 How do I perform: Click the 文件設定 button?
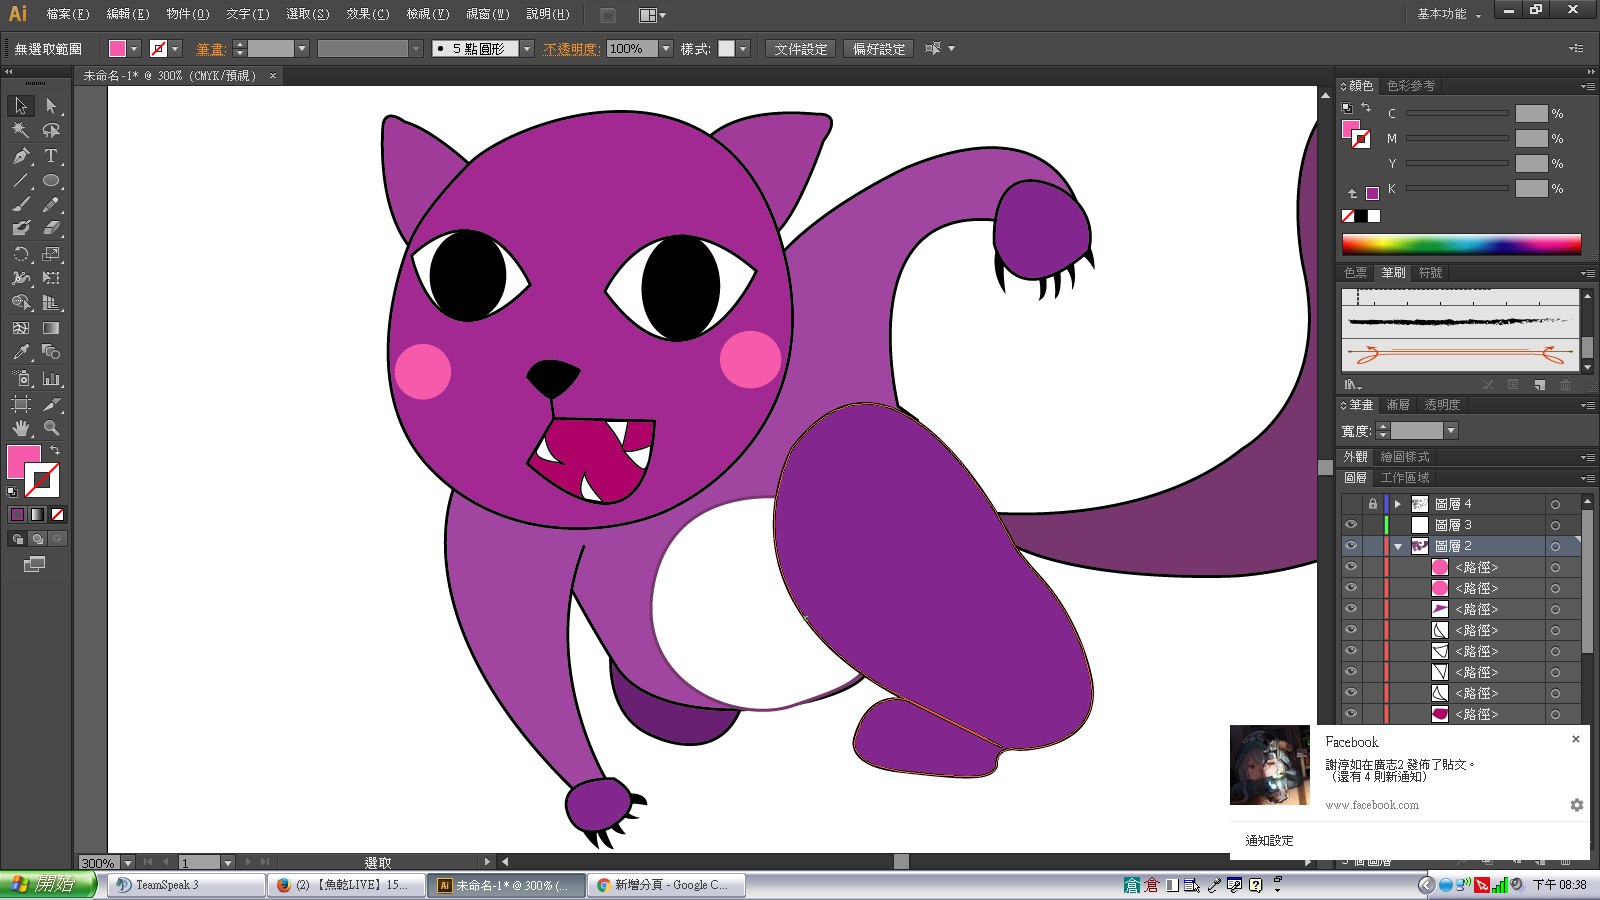click(x=801, y=49)
